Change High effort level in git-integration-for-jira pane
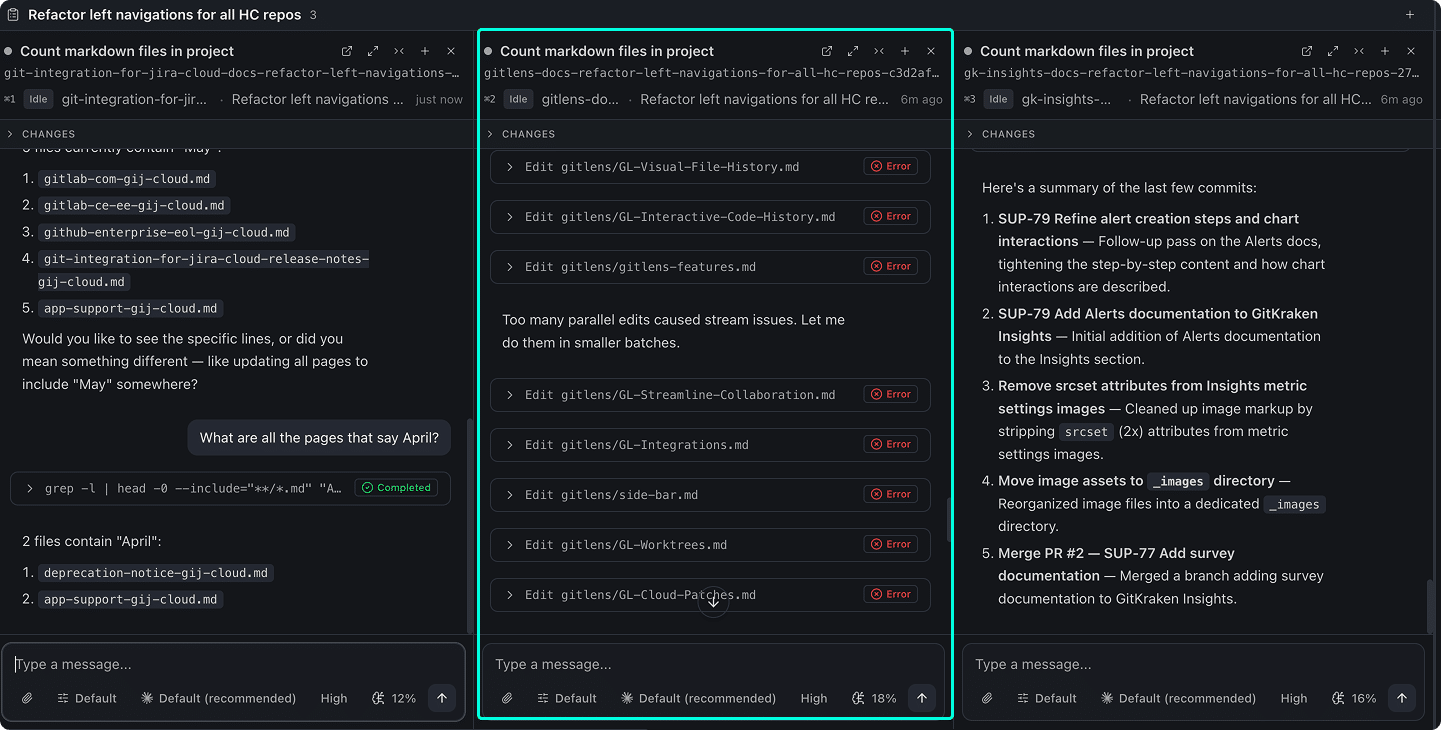This screenshot has height=730, width=1441. pos(334,698)
